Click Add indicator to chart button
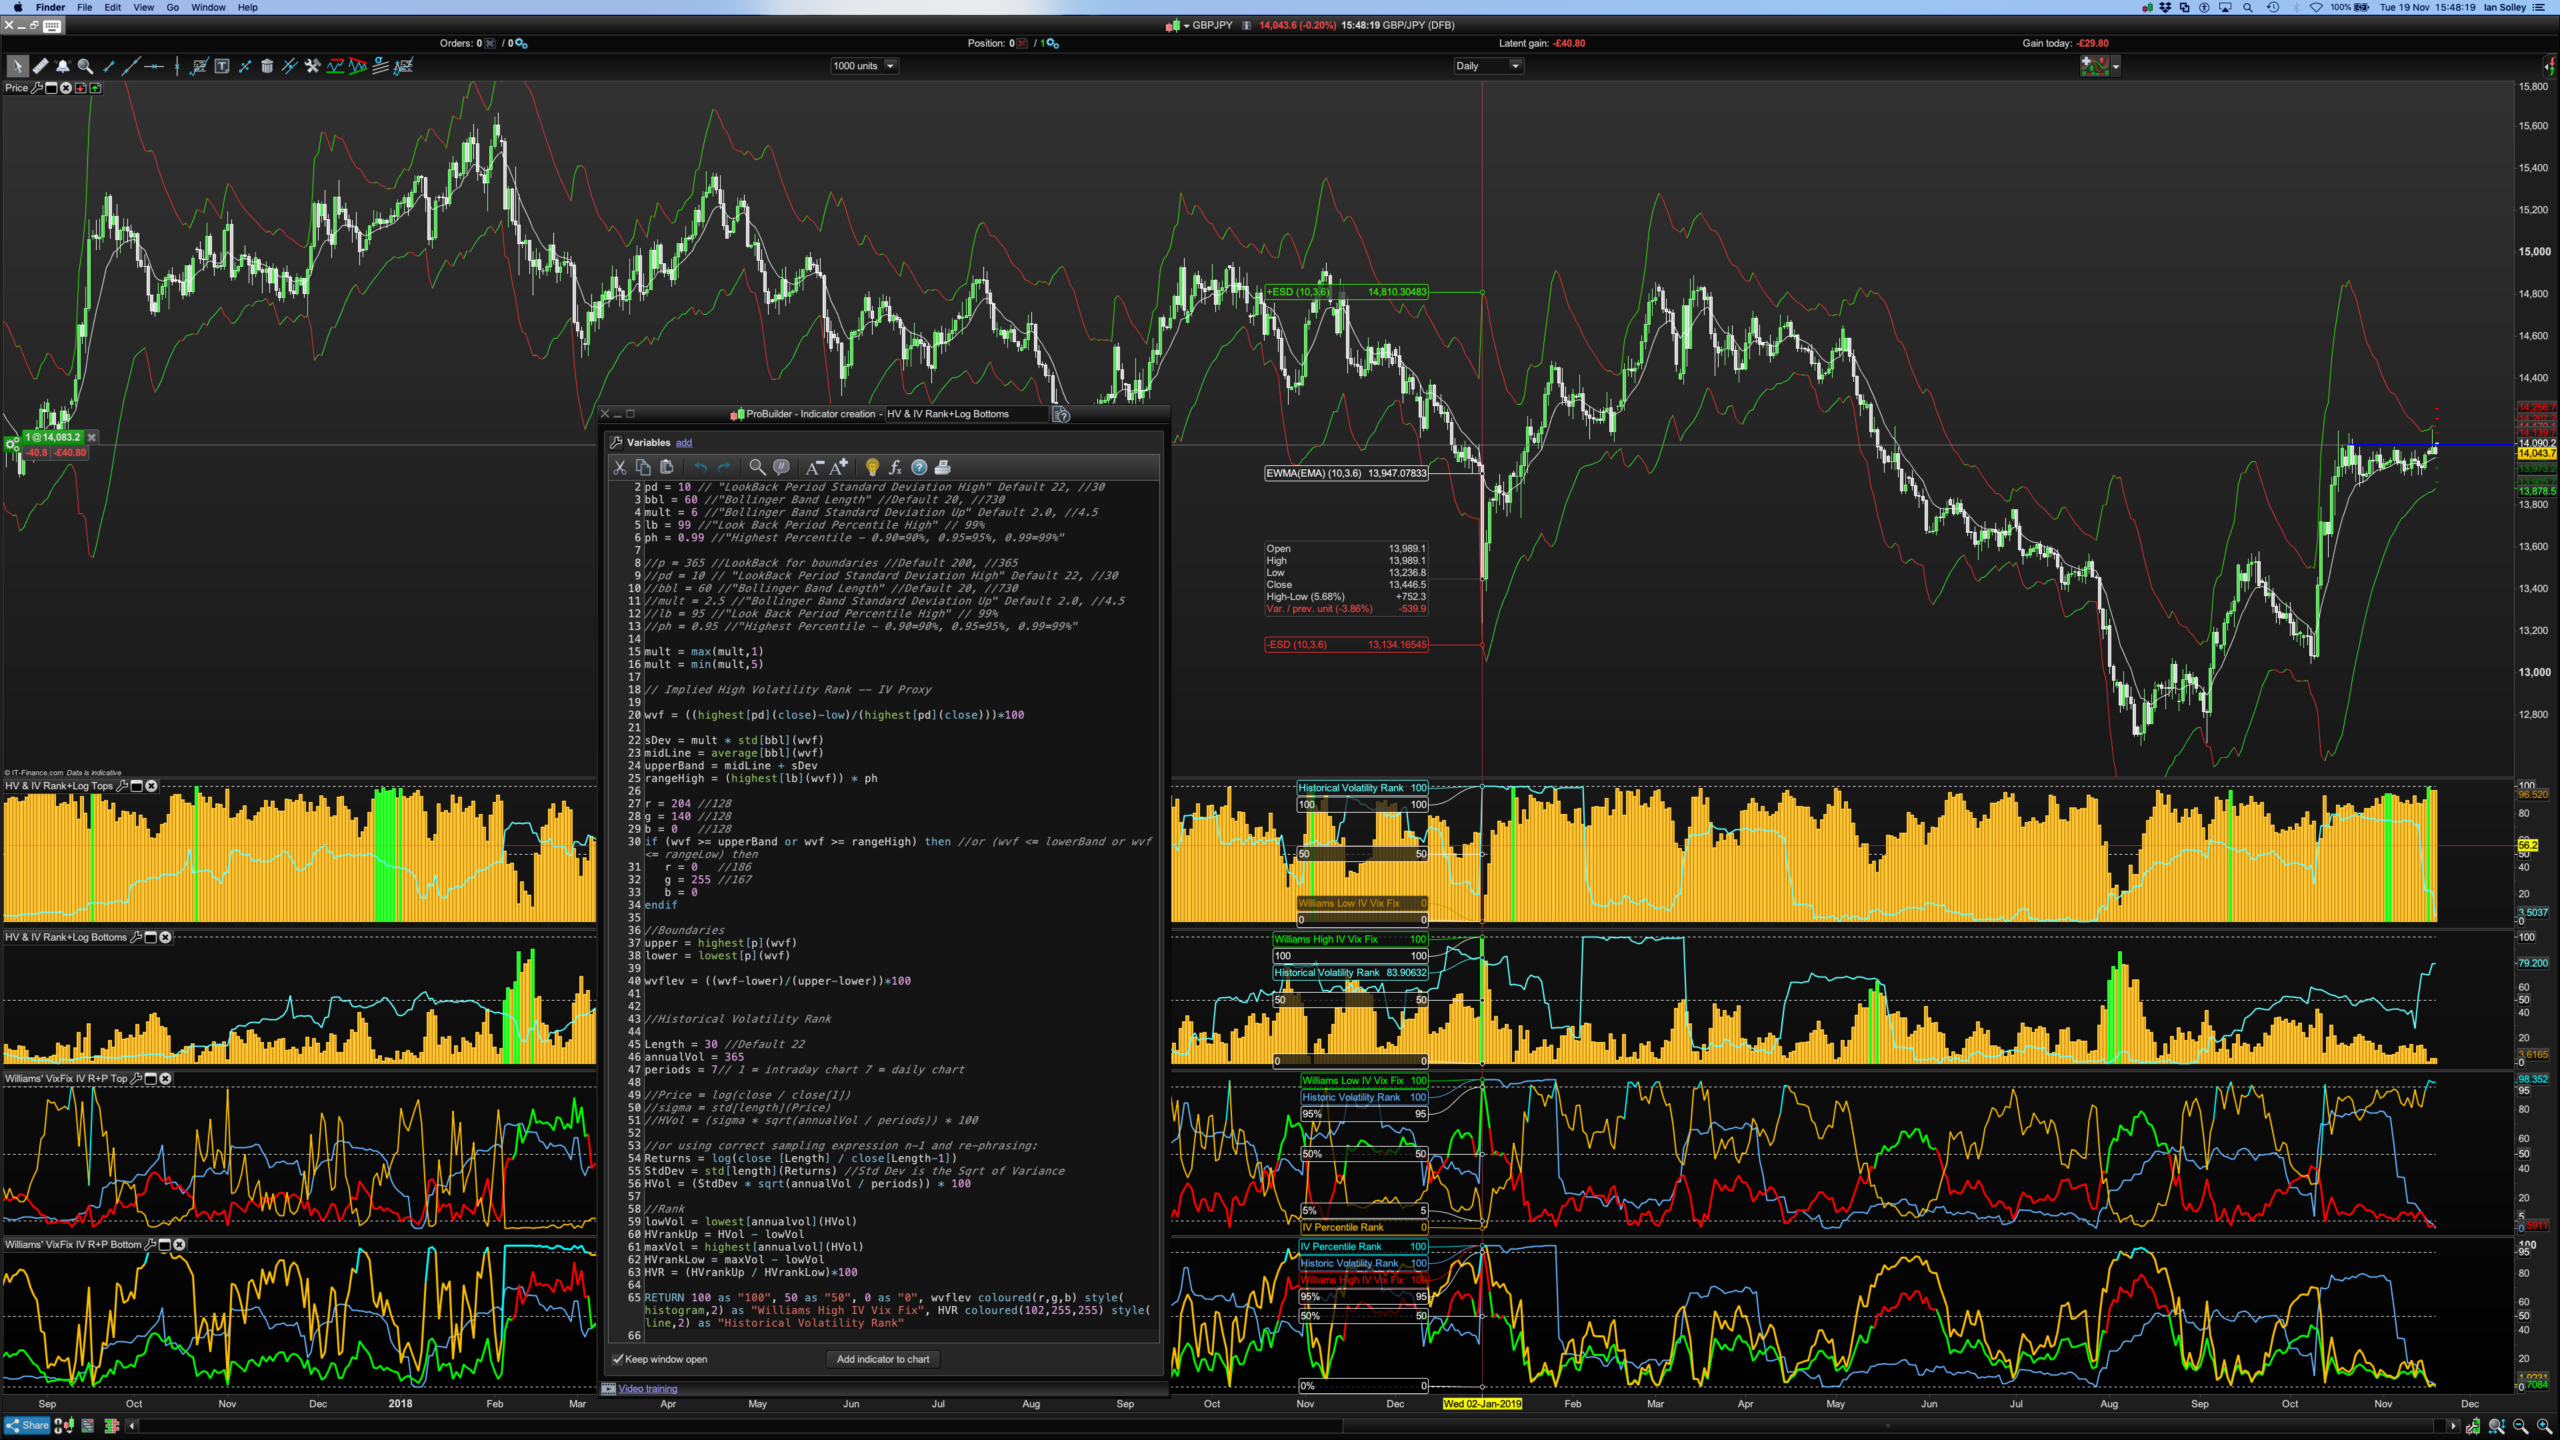The height and width of the screenshot is (1440, 2560). 882,1359
